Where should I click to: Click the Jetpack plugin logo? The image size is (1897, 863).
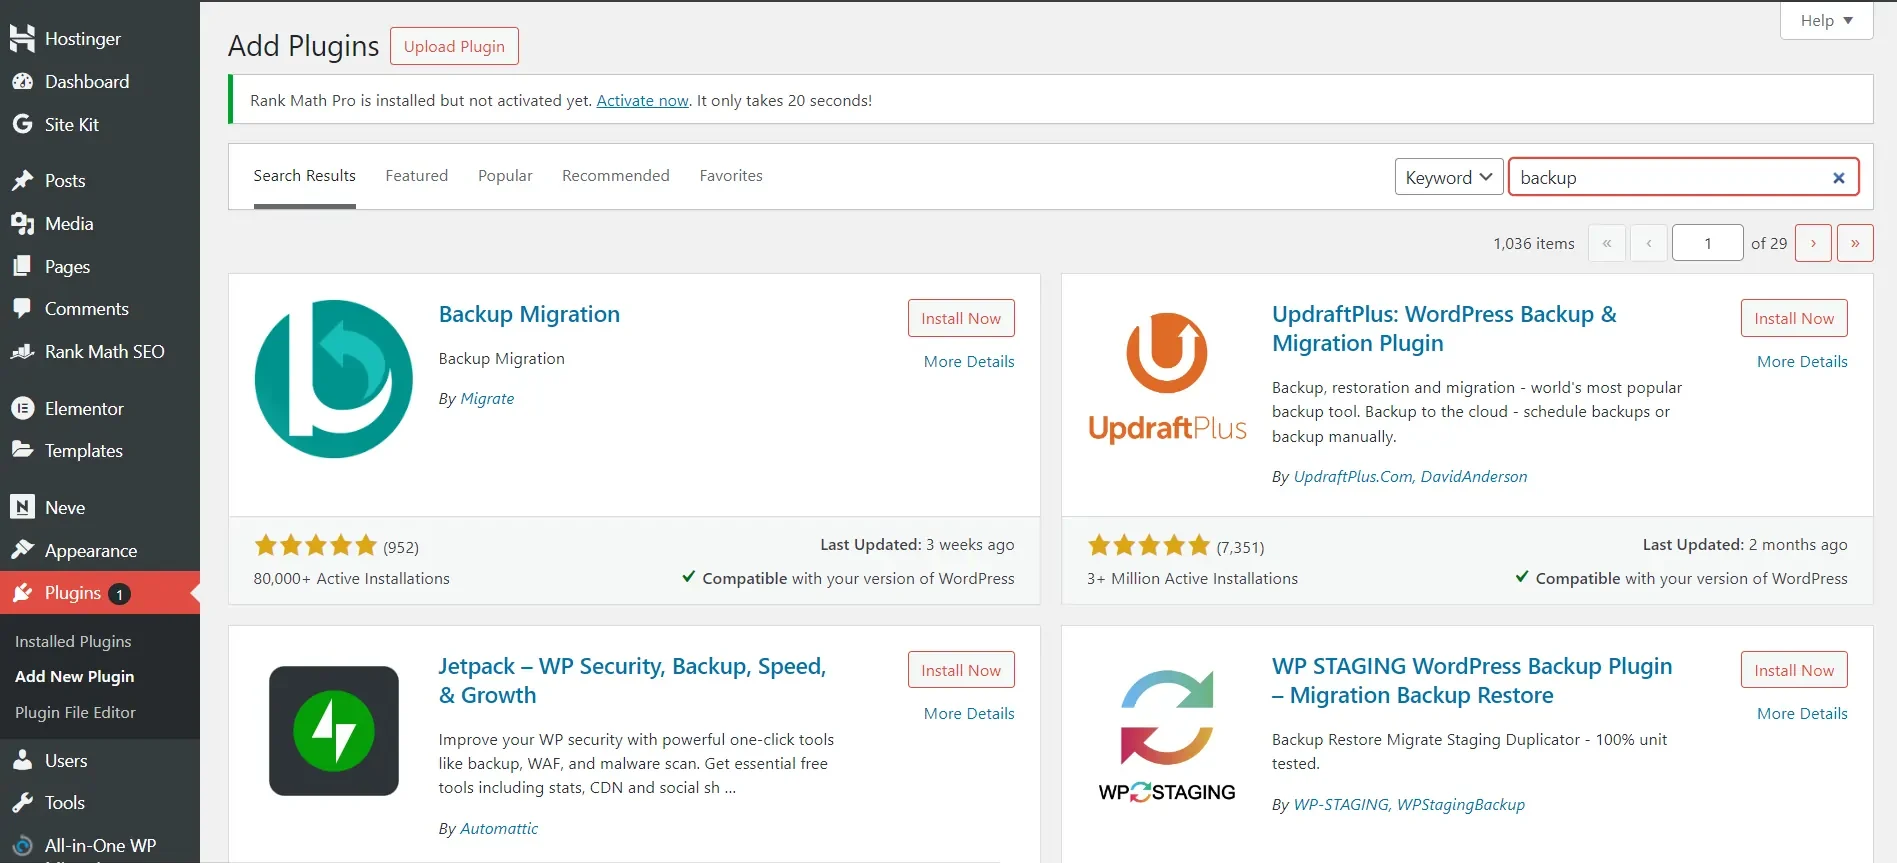pyautogui.click(x=334, y=731)
